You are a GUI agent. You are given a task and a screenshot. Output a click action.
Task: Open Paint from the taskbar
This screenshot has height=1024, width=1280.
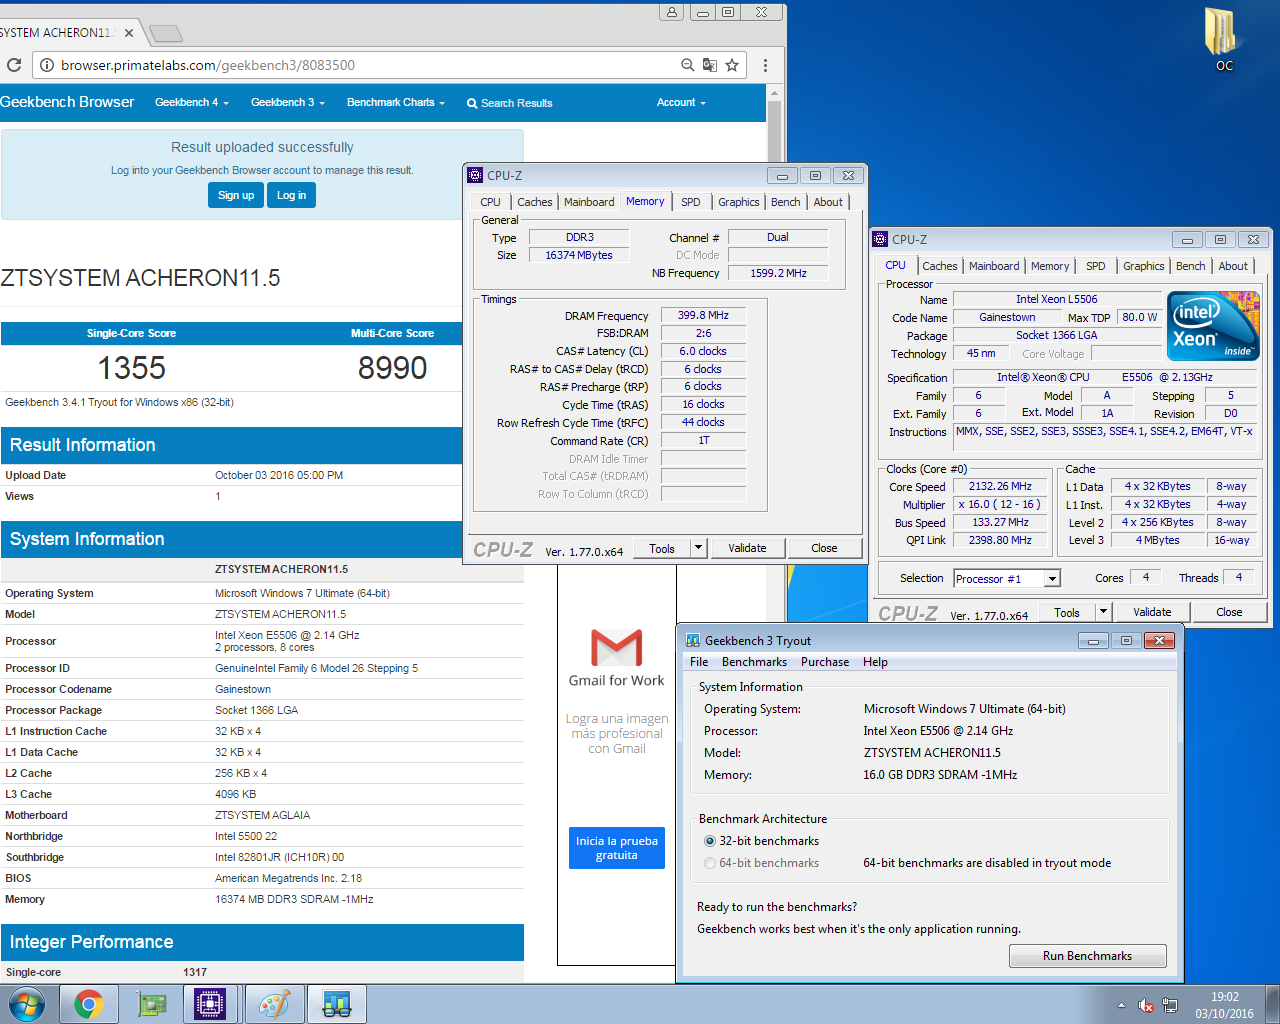click(x=273, y=1004)
